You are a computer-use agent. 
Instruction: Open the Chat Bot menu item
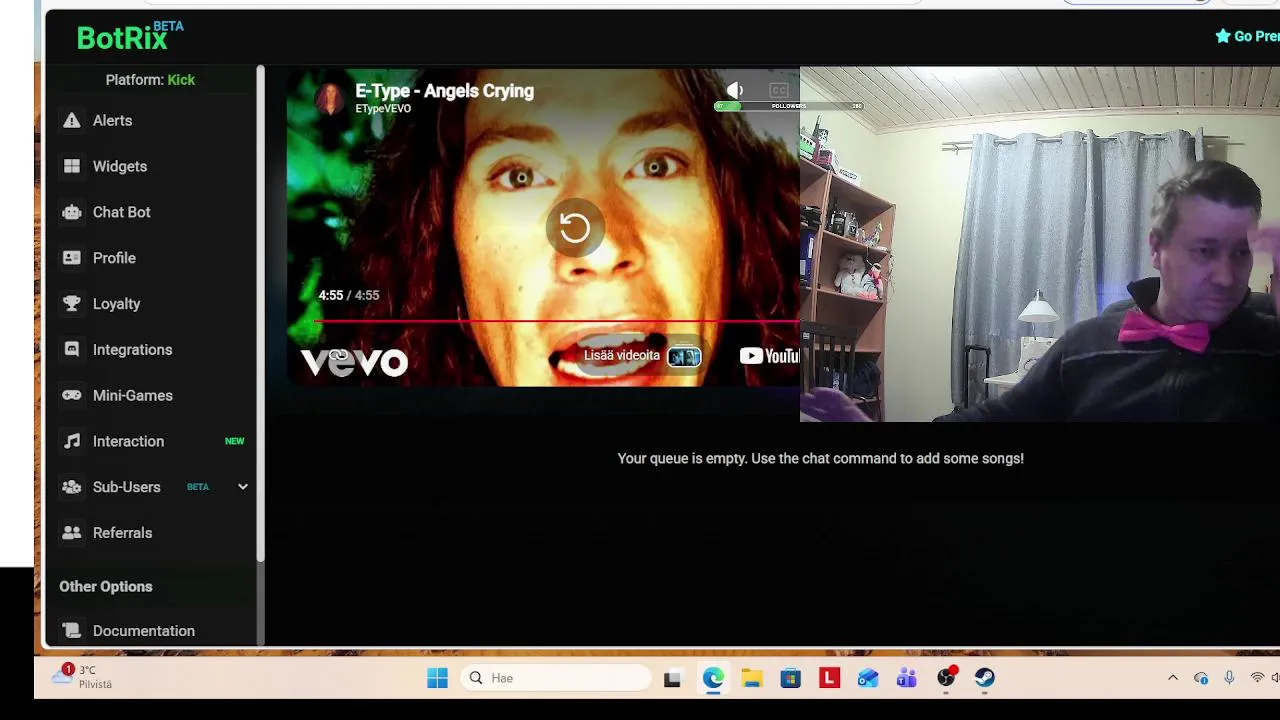122,212
